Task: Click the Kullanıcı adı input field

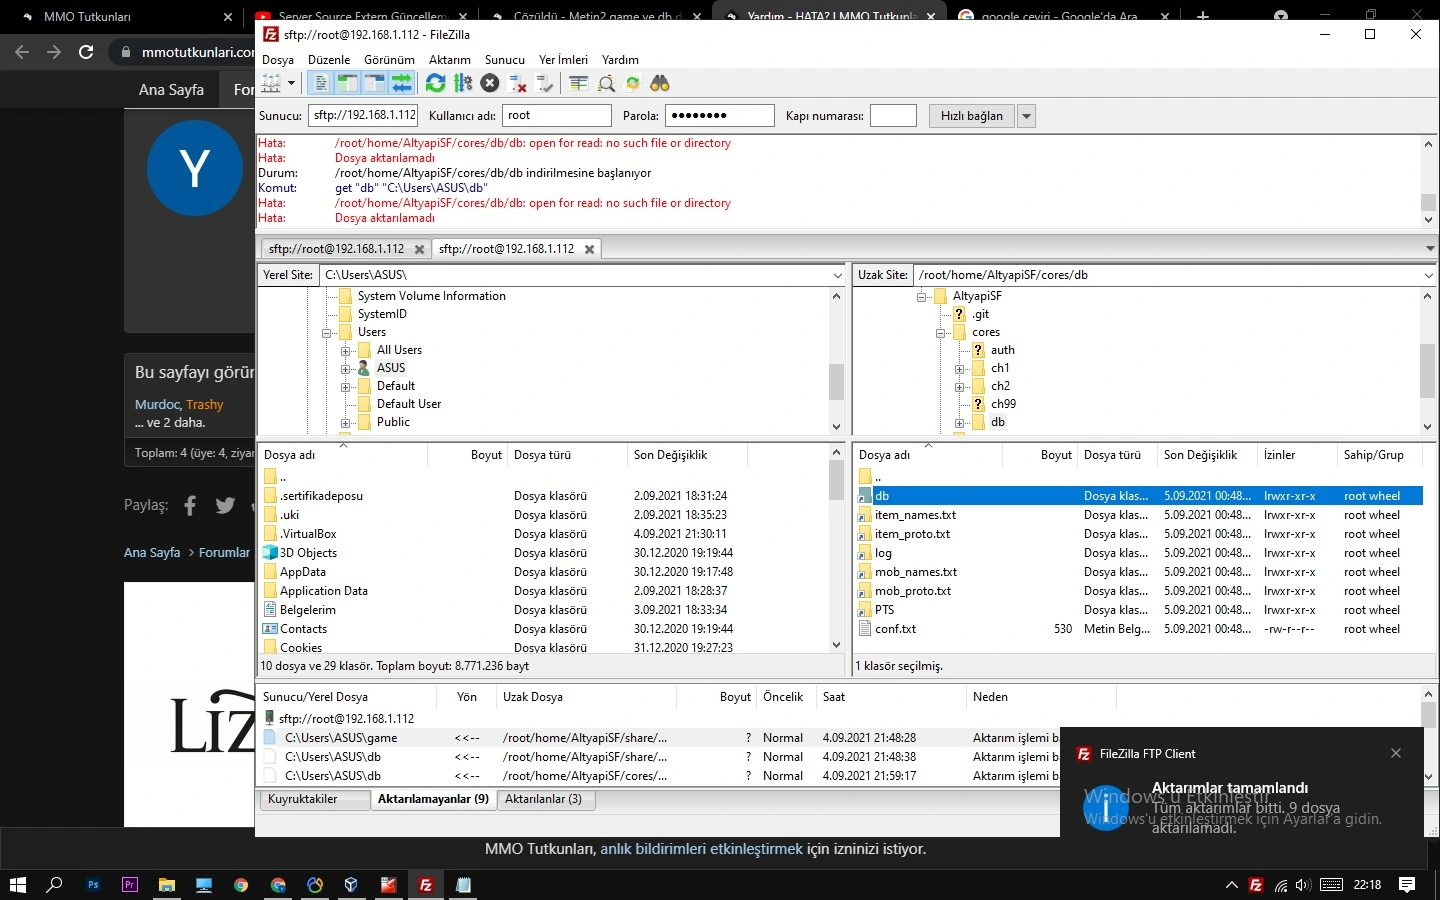Action: click(x=556, y=116)
